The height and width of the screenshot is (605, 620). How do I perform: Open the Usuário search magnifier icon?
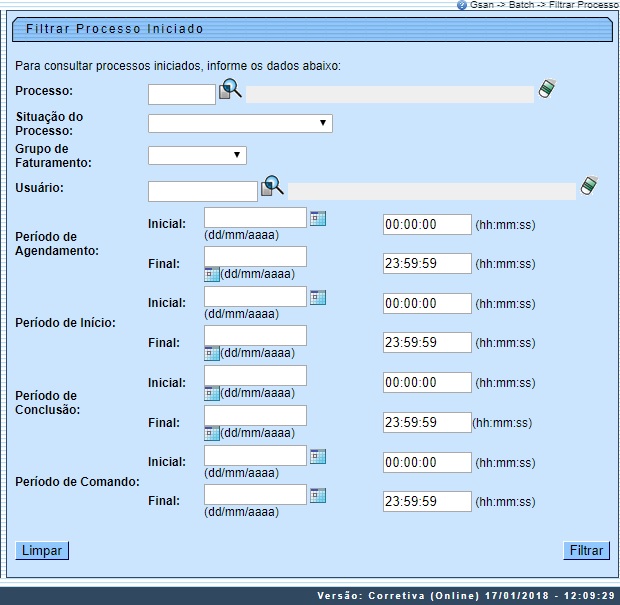272,185
